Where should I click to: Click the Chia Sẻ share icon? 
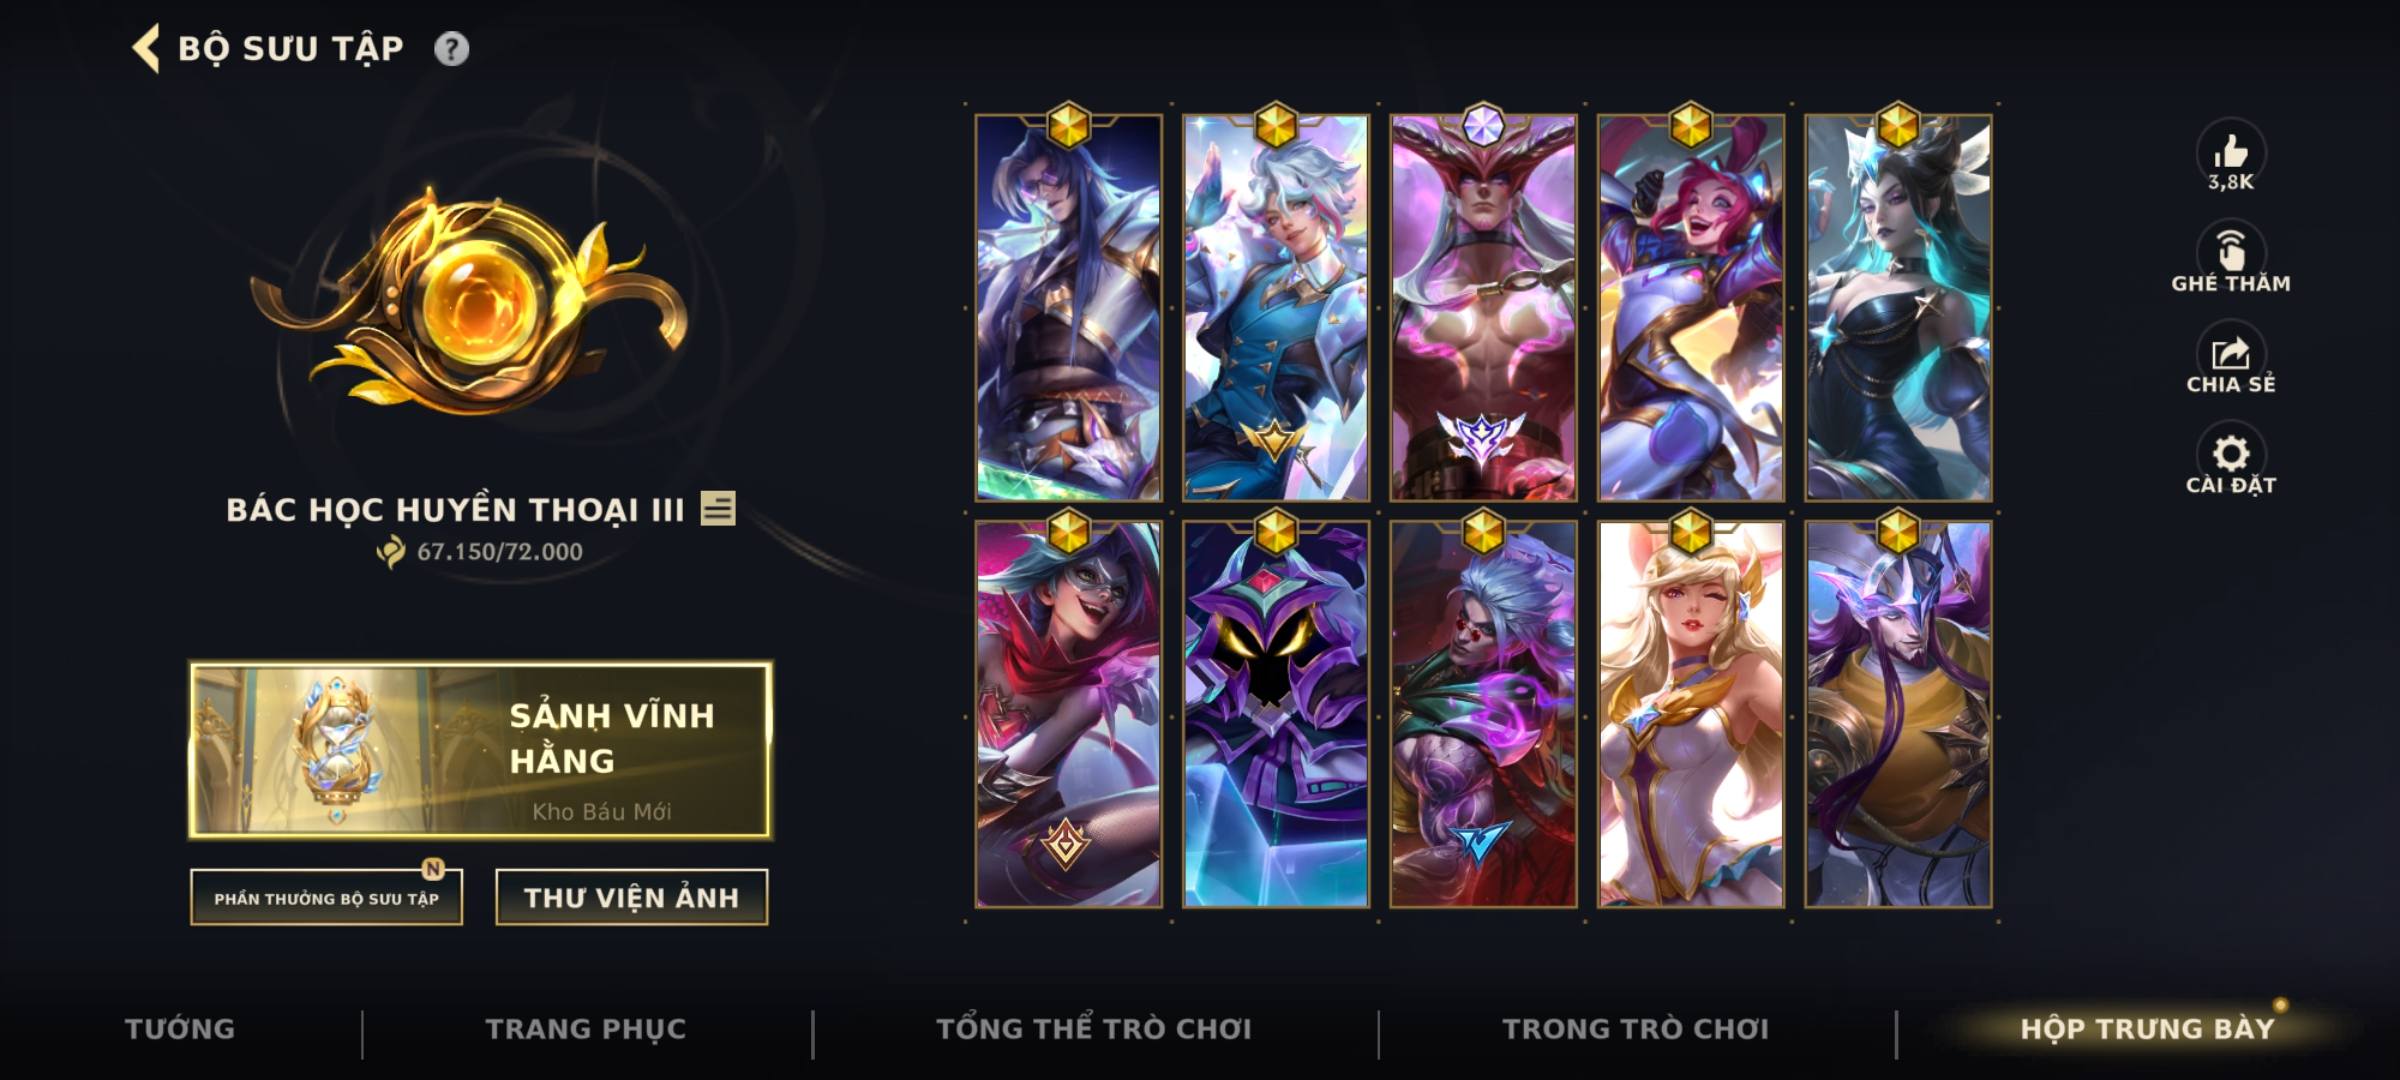point(2231,353)
